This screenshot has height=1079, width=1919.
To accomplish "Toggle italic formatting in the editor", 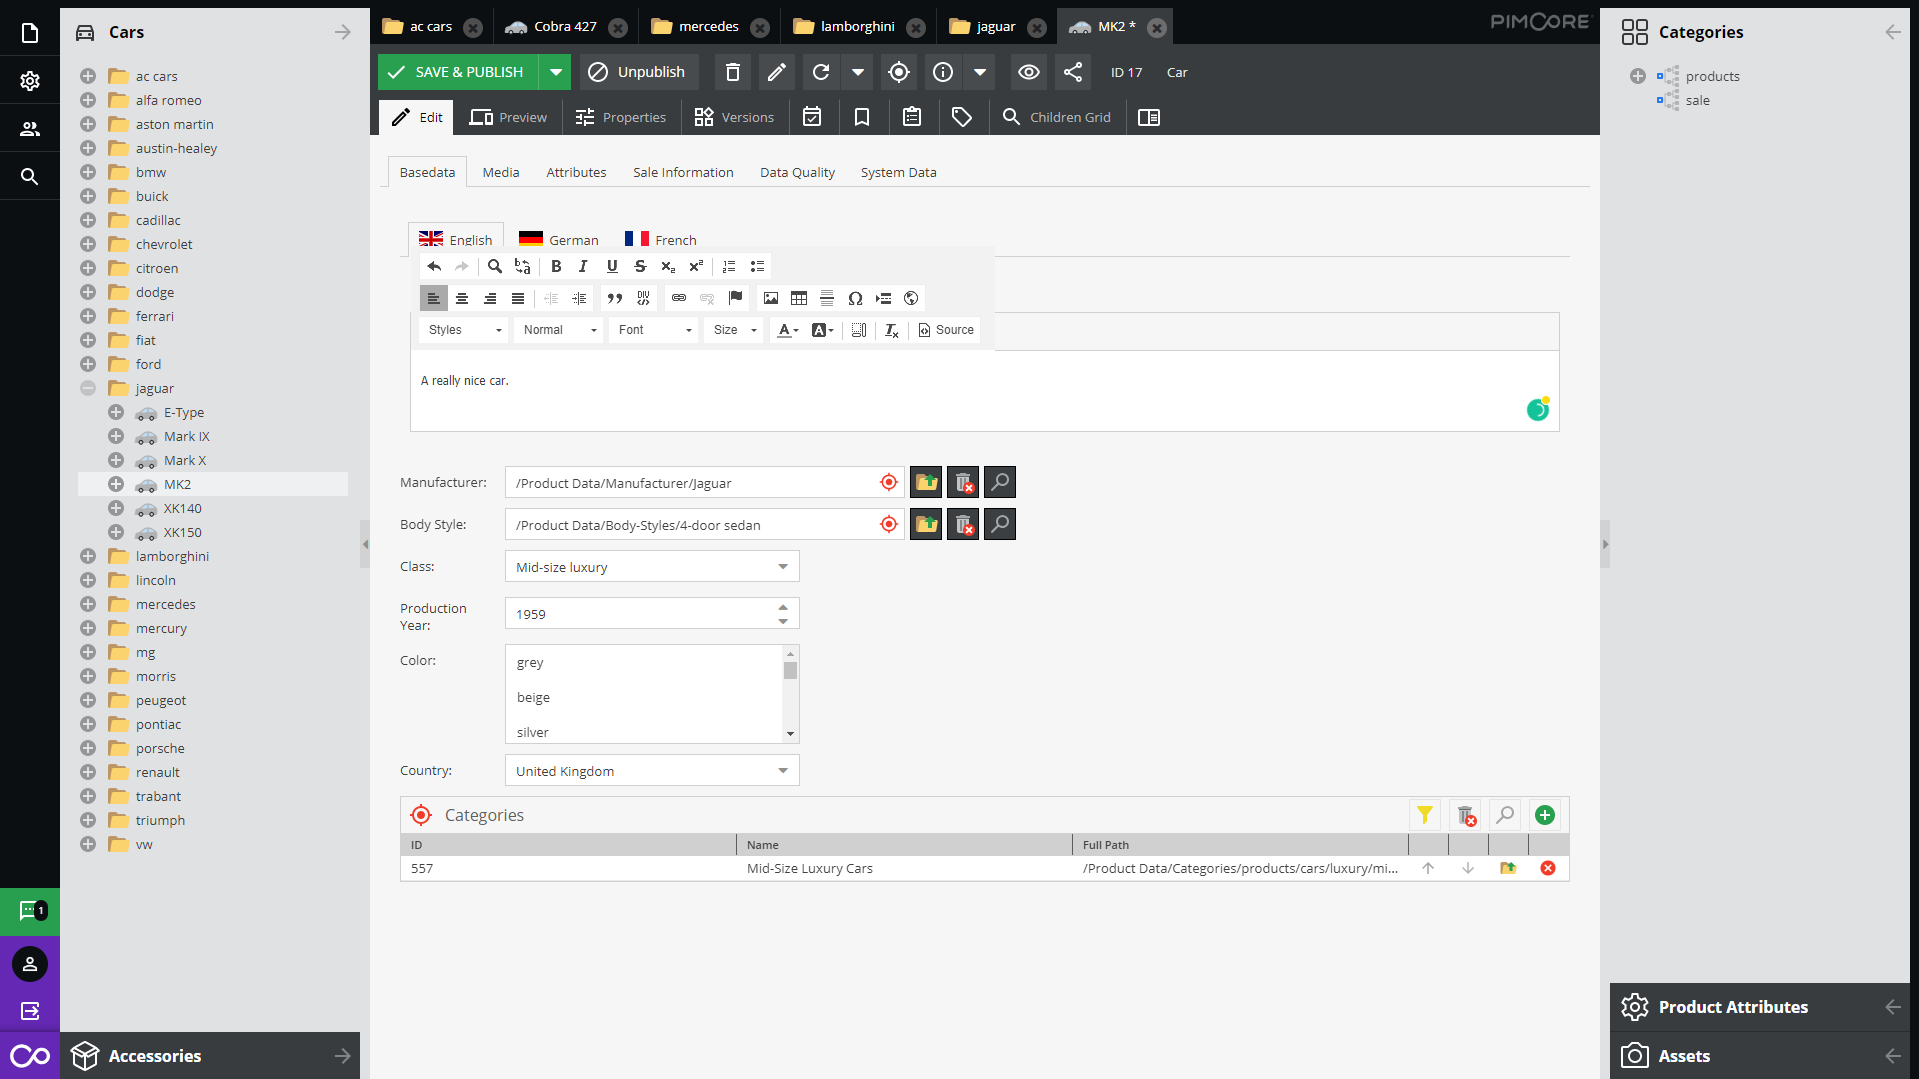I will pyautogui.click(x=583, y=266).
